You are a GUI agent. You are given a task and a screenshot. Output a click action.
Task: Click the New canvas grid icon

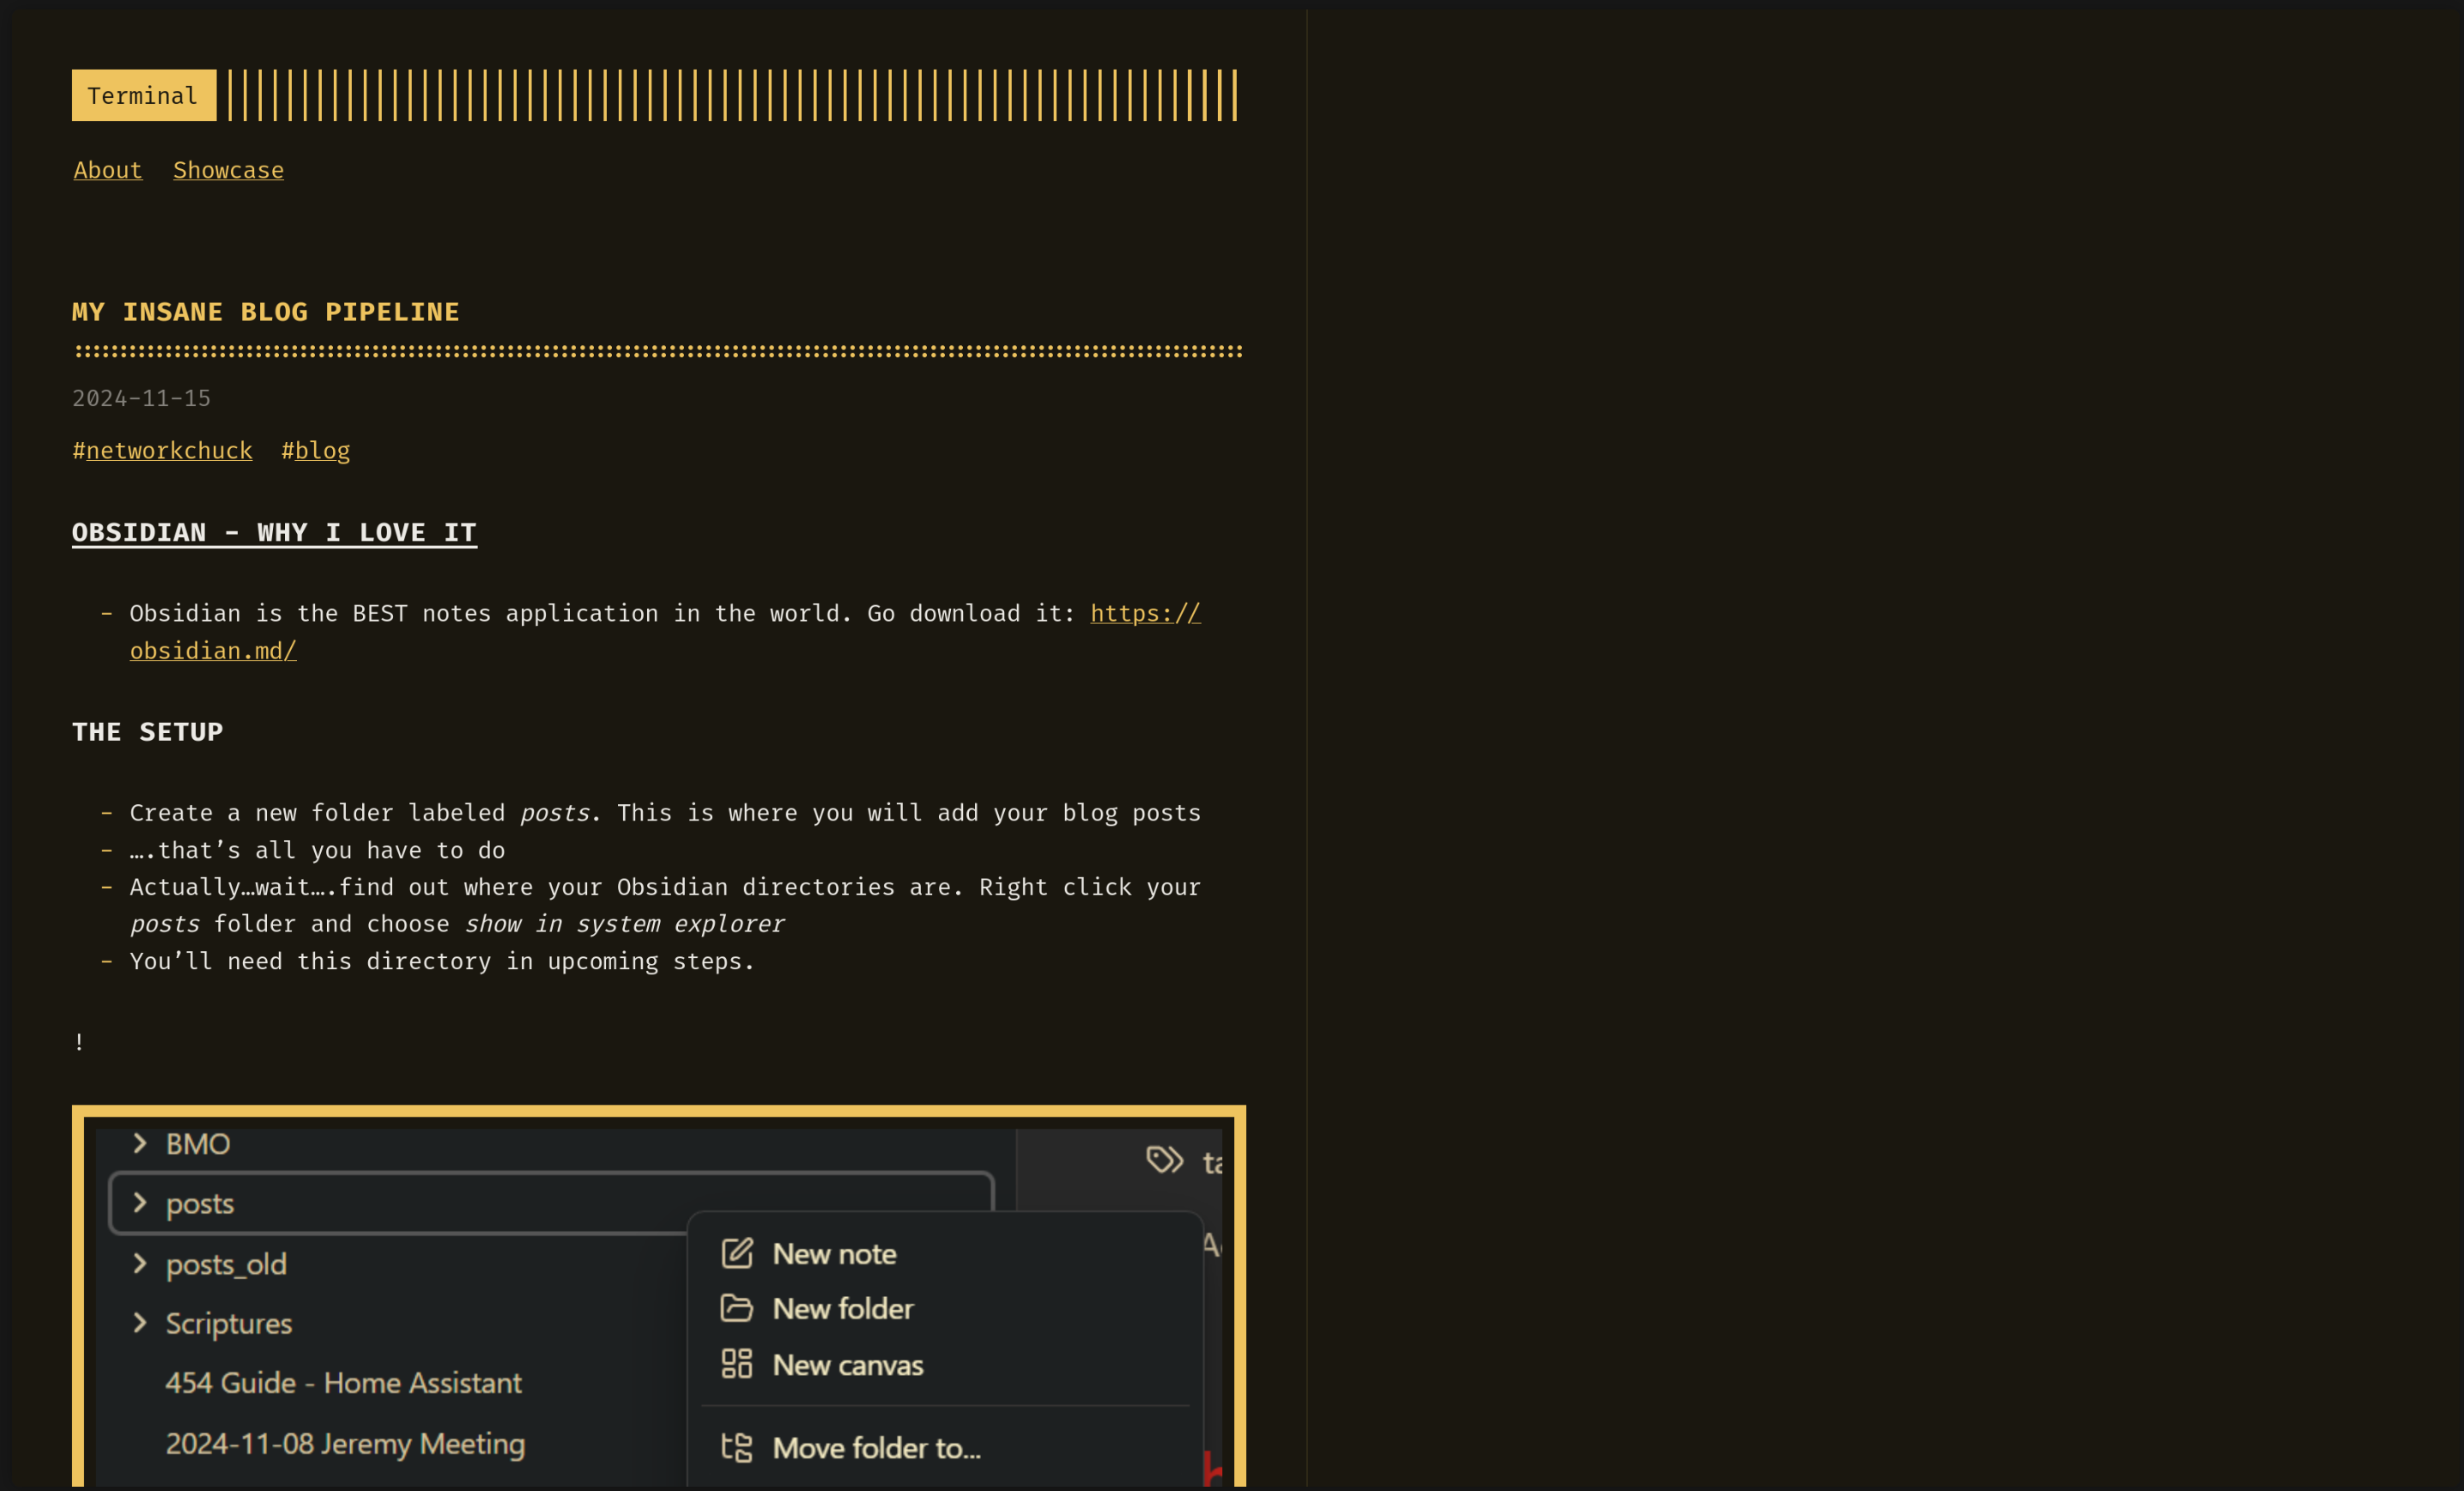point(737,1364)
